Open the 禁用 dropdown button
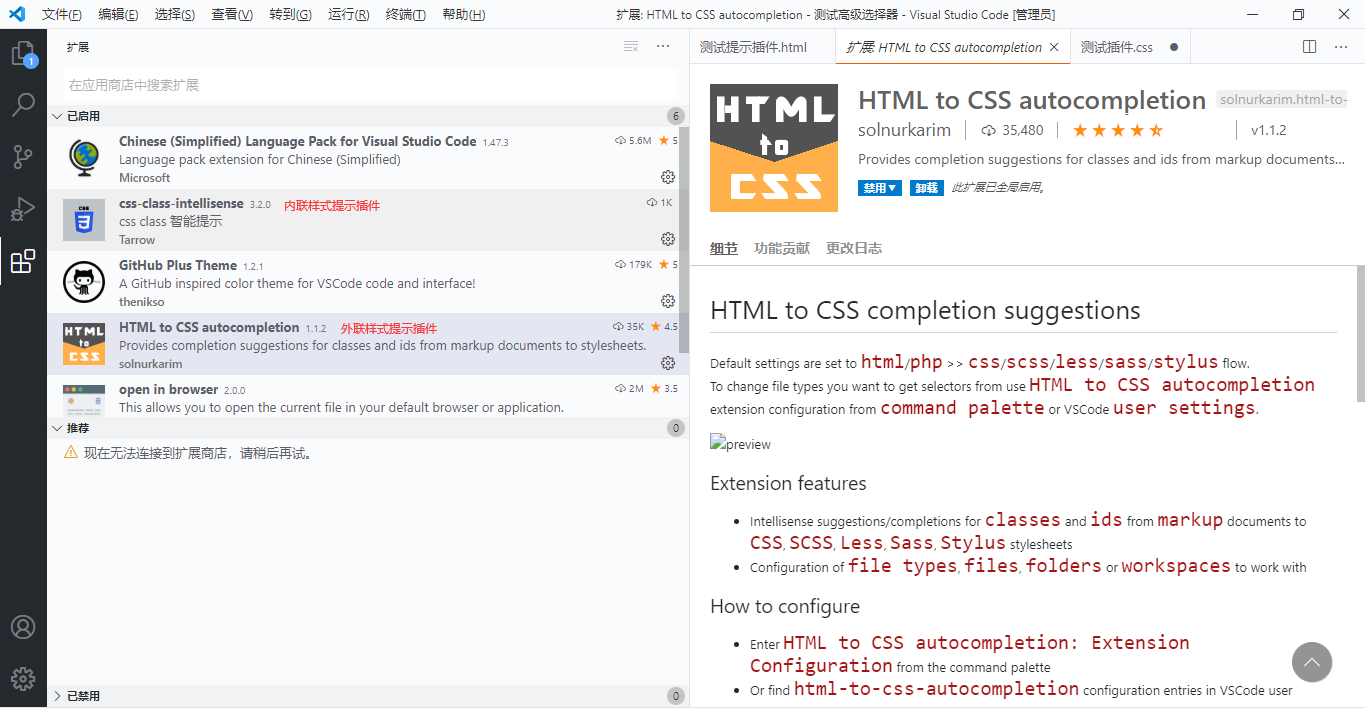The height and width of the screenshot is (709, 1365). pos(880,188)
